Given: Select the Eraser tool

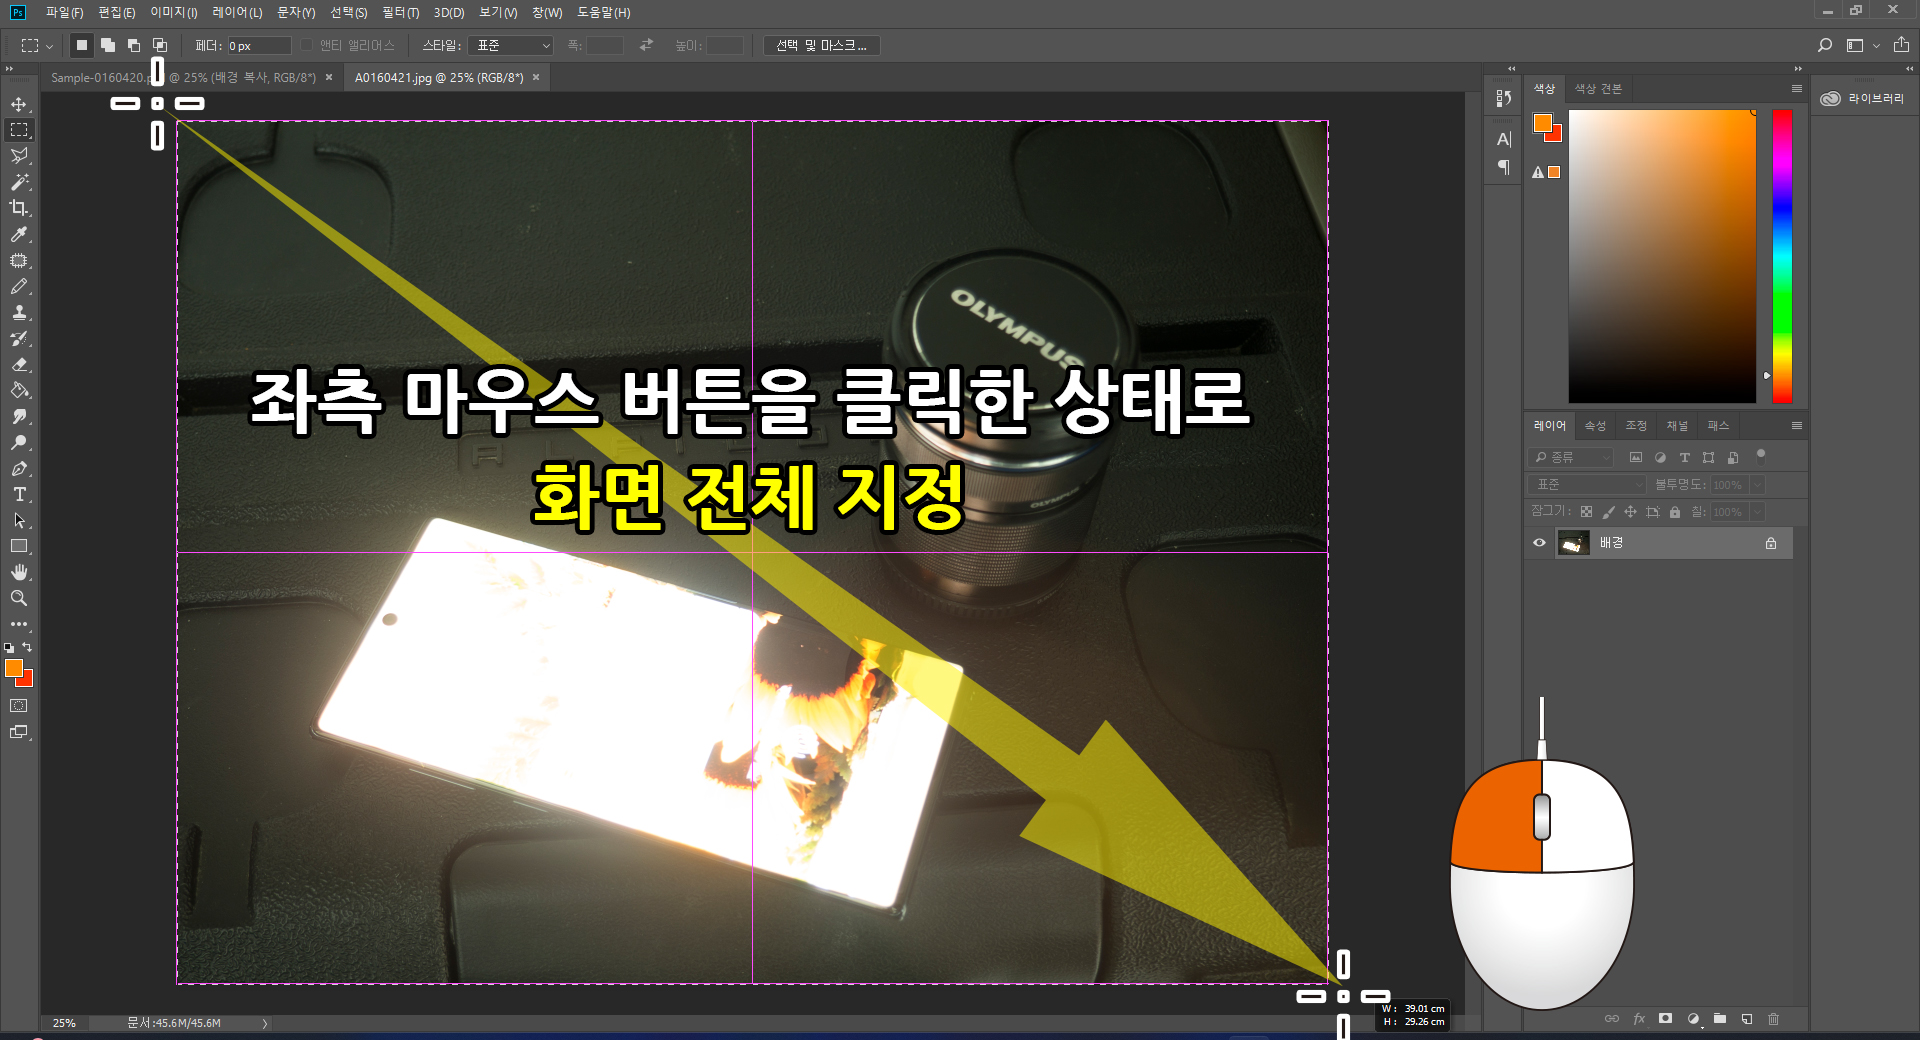Looking at the screenshot, I should point(19,364).
